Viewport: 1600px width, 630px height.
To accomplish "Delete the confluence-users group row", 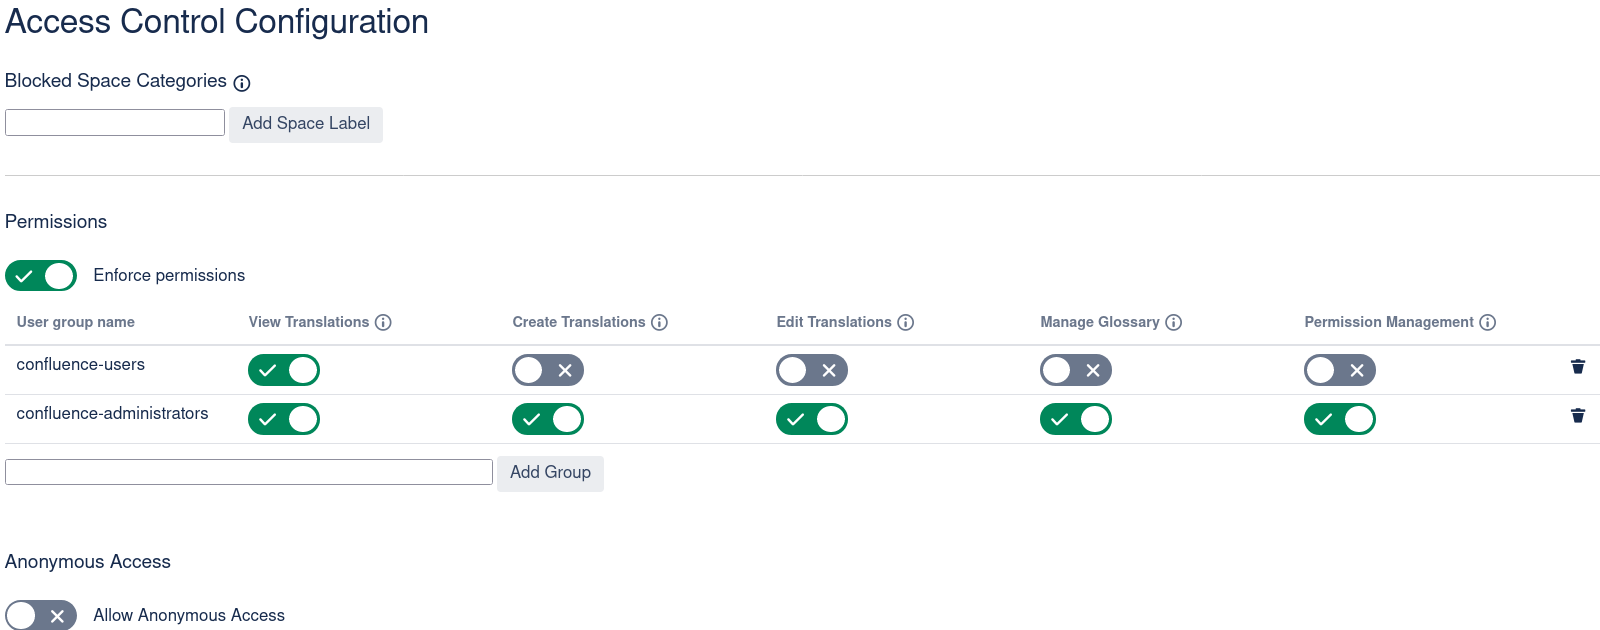I will tap(1578, 366).
